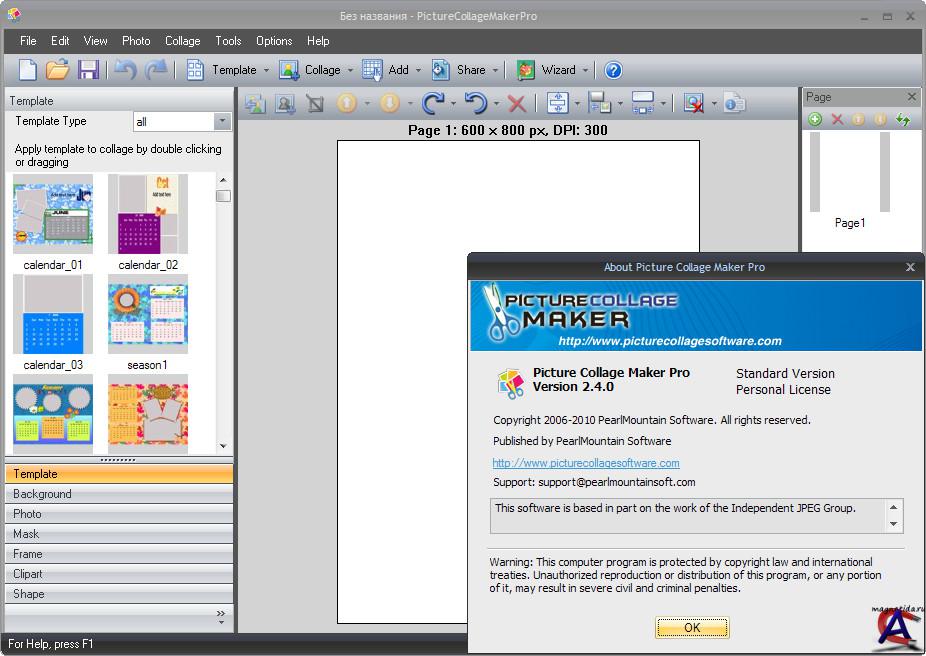
Task: Add a new page with green plus icon
Action: pos(815,120)
